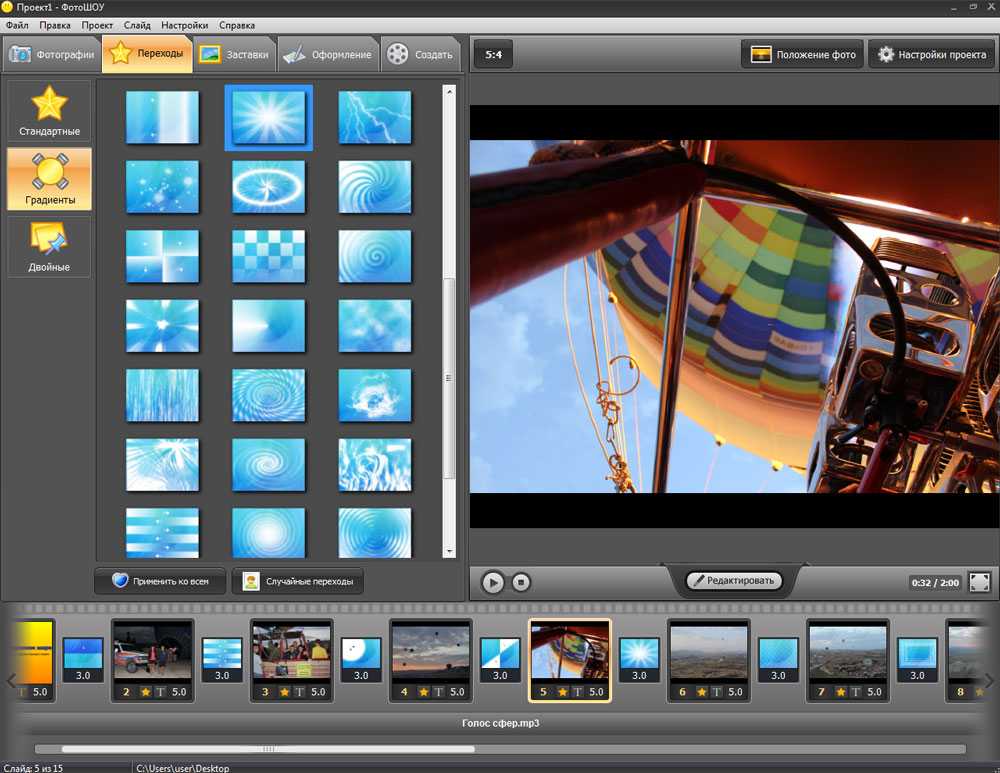Click the timeline horizontal scrollbar handle
Screen dimensions: 1000x773
pyautogui.click(x=268, y=749)
